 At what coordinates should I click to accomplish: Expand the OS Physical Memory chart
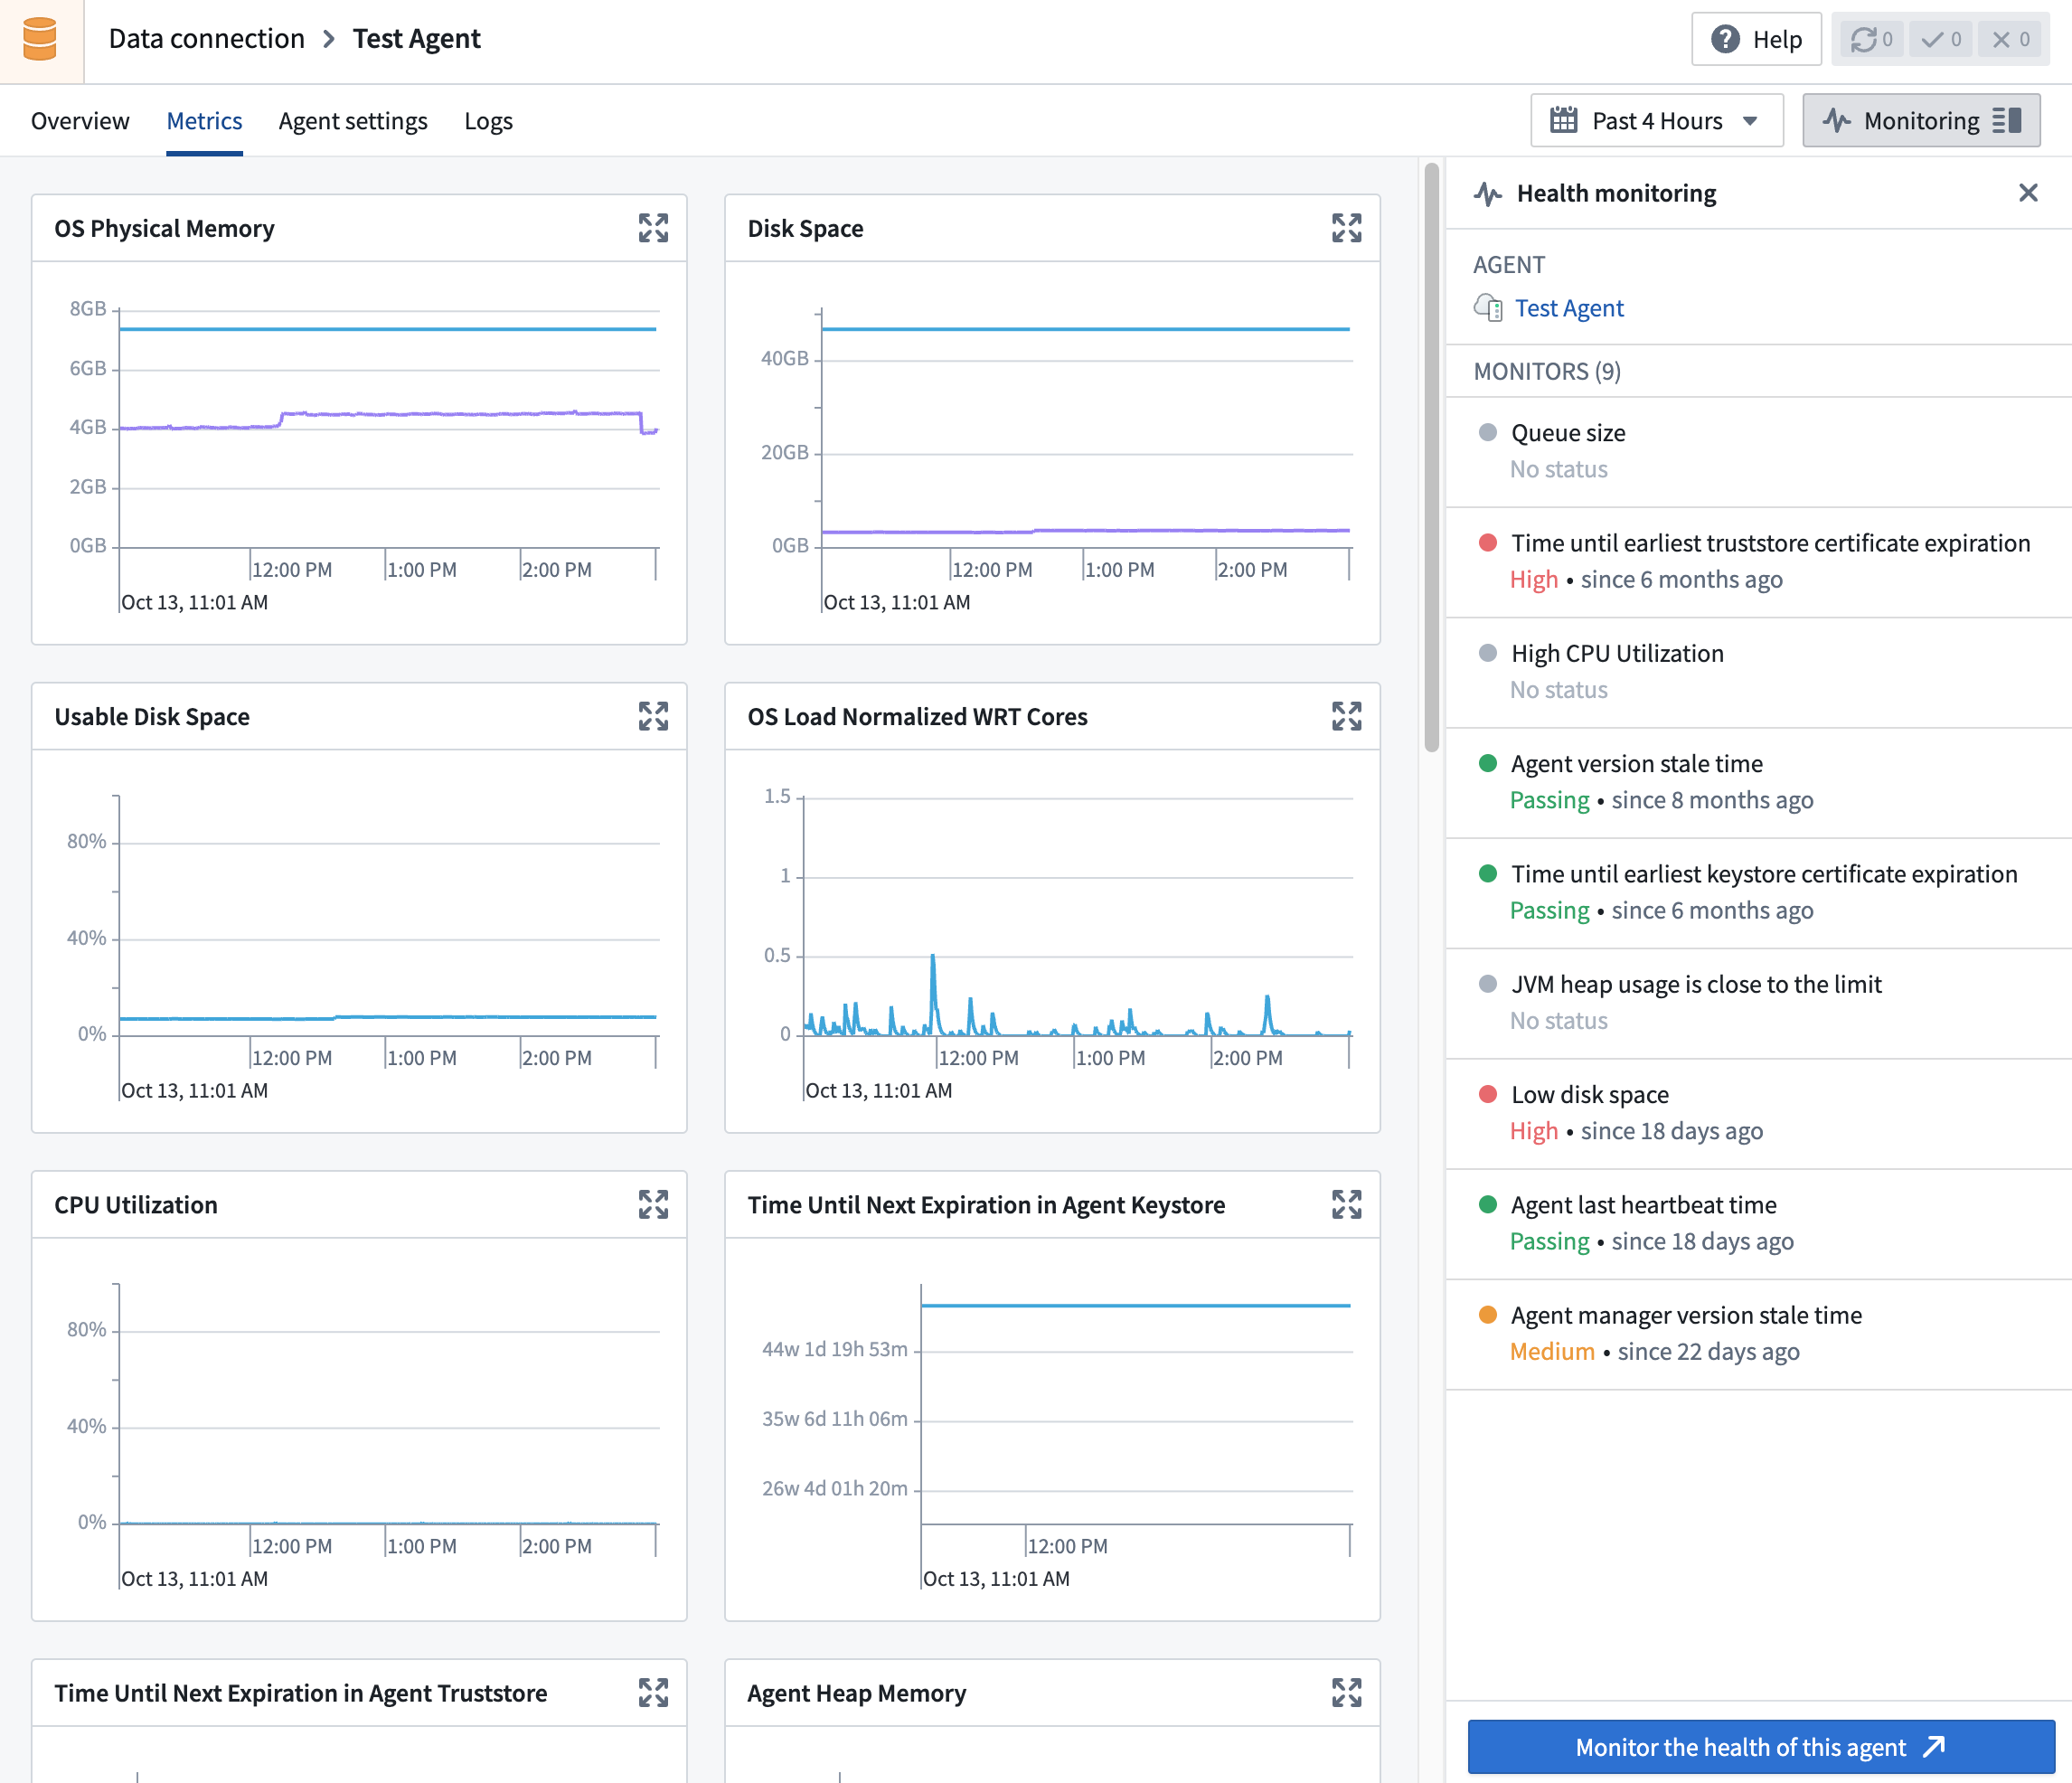tap(654, 227)
